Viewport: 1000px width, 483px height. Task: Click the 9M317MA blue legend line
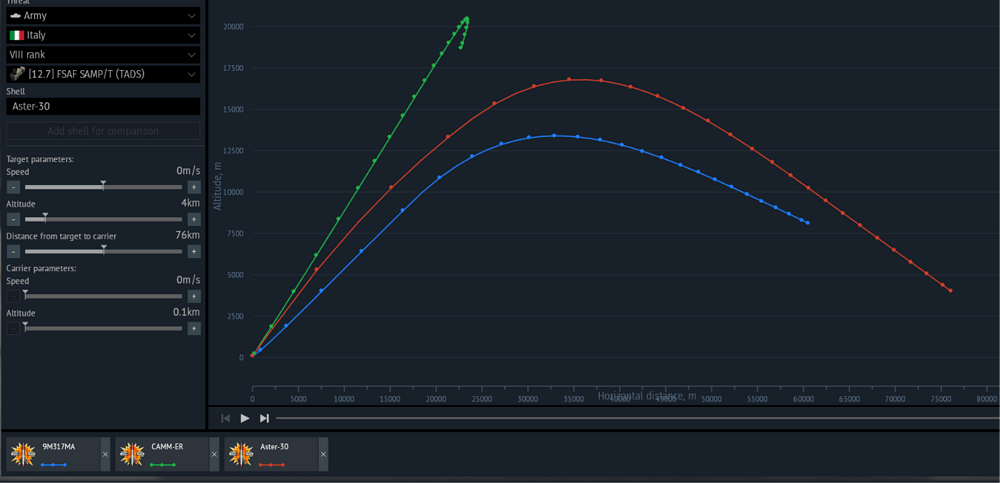click(x=54, y=464)
